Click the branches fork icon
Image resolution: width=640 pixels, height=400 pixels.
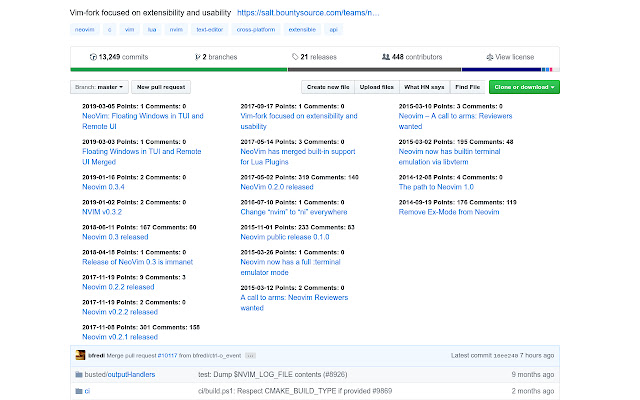point(198,58)
